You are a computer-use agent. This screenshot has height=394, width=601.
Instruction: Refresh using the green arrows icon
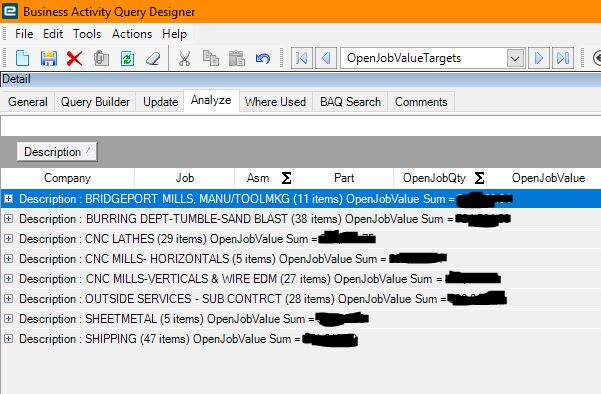point(127,59)
